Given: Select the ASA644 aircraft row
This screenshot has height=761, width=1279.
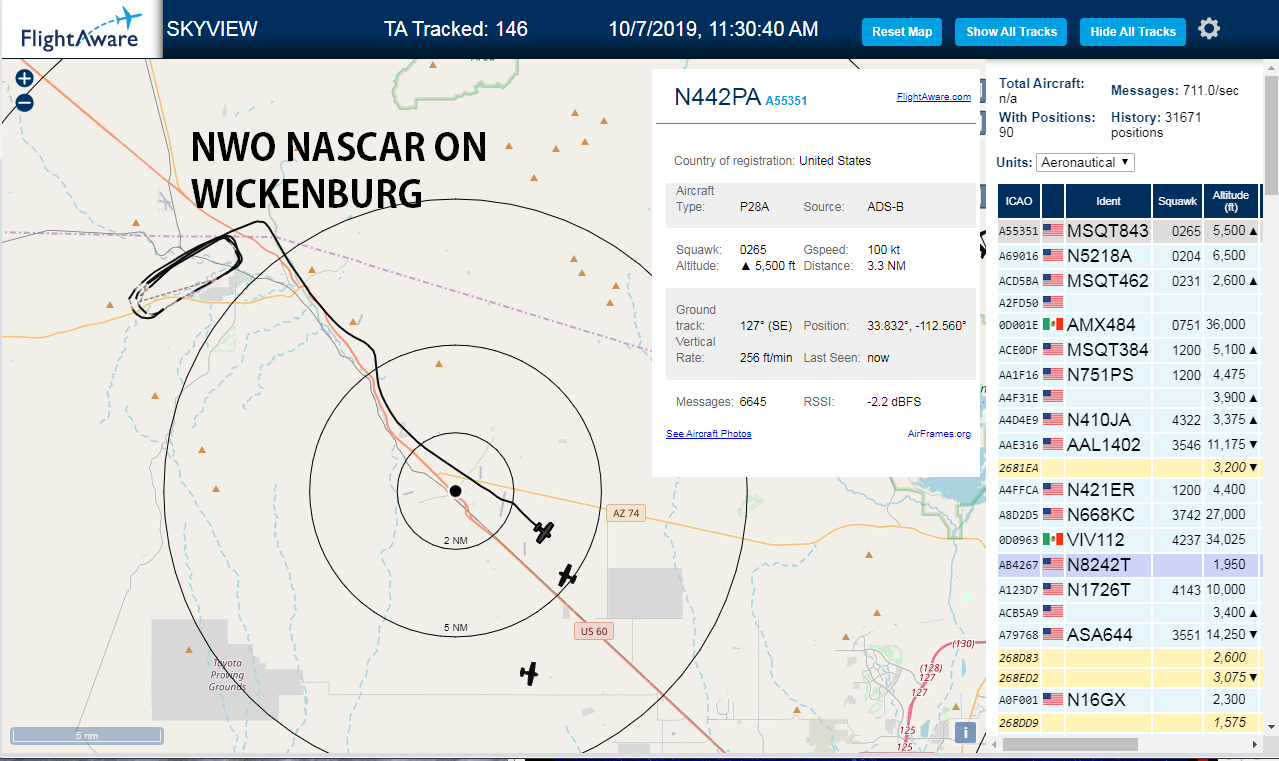Looking at the screenshot, I should [1128, 634].
